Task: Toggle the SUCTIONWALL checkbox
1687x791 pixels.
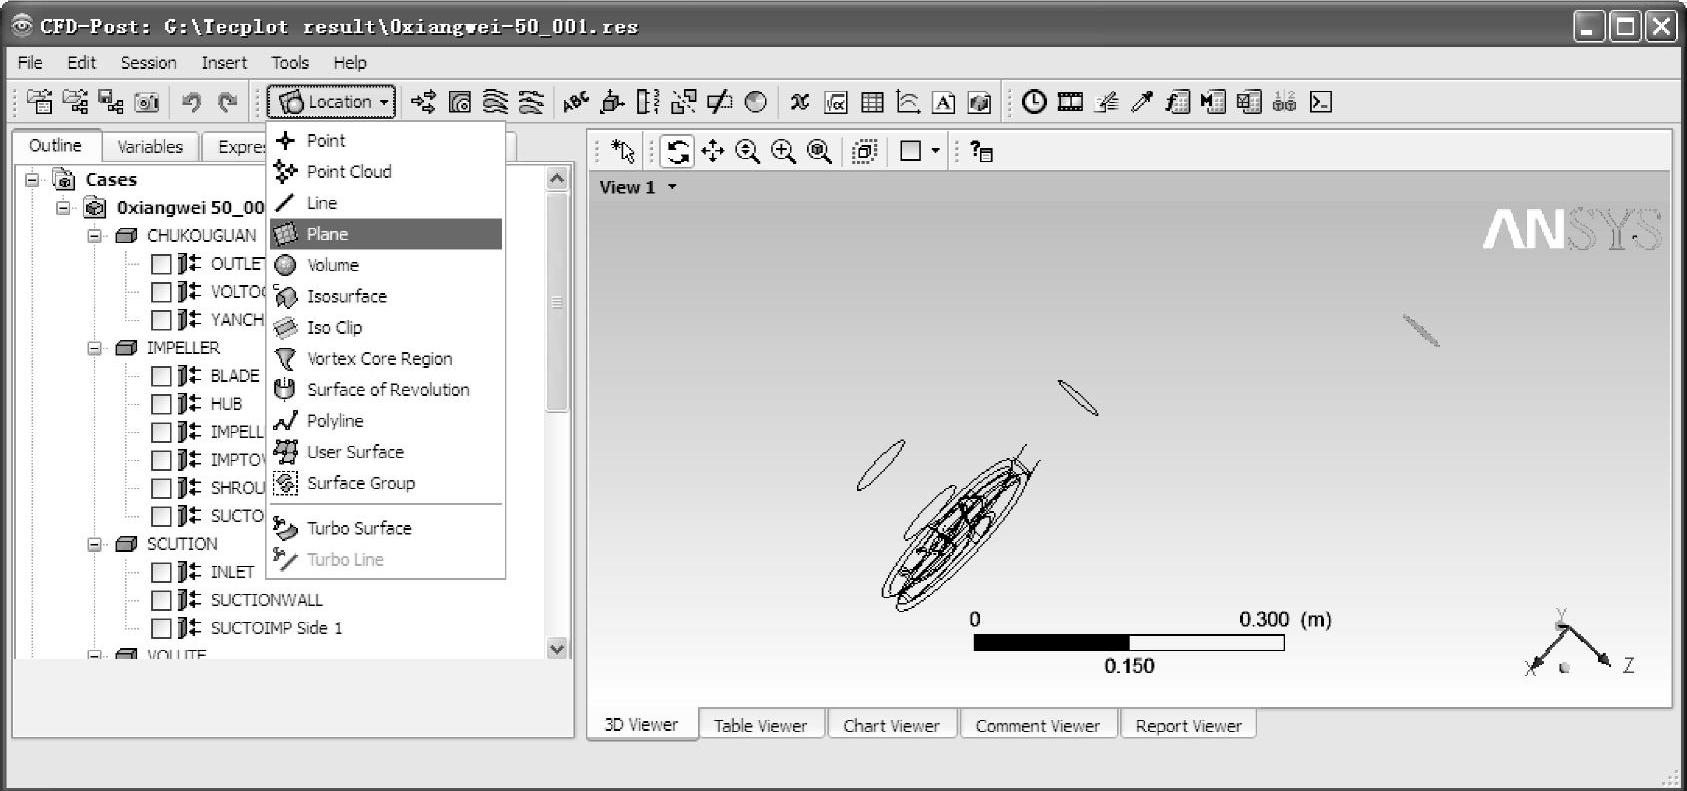Action: coord(161,600)
